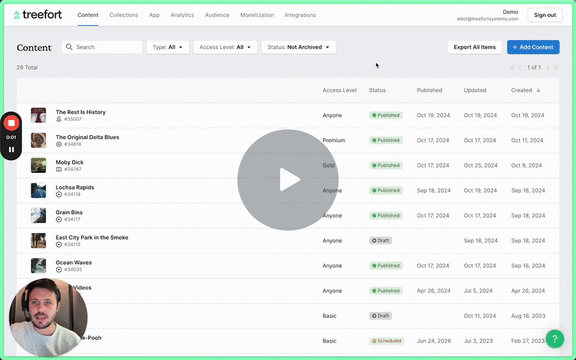Click the video type icon under The Original Delta Blues
Image resolution: width=576 pixels, height=360 pixels.
coord(59,144)
